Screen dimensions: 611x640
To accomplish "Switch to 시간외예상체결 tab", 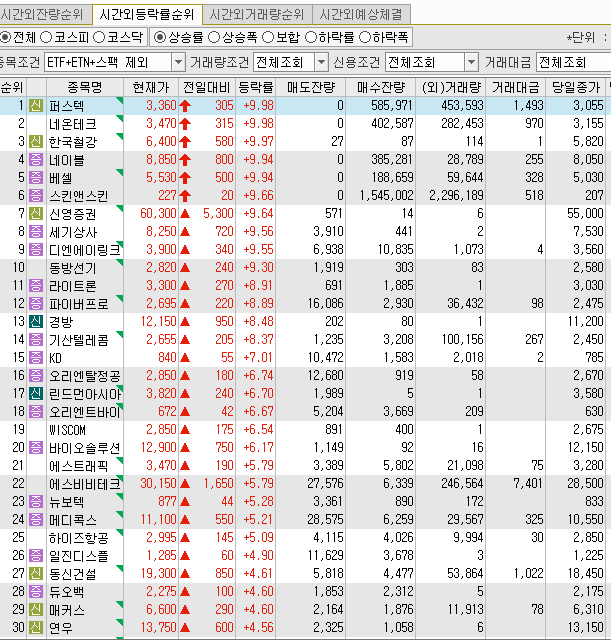I will pos(361,15).
